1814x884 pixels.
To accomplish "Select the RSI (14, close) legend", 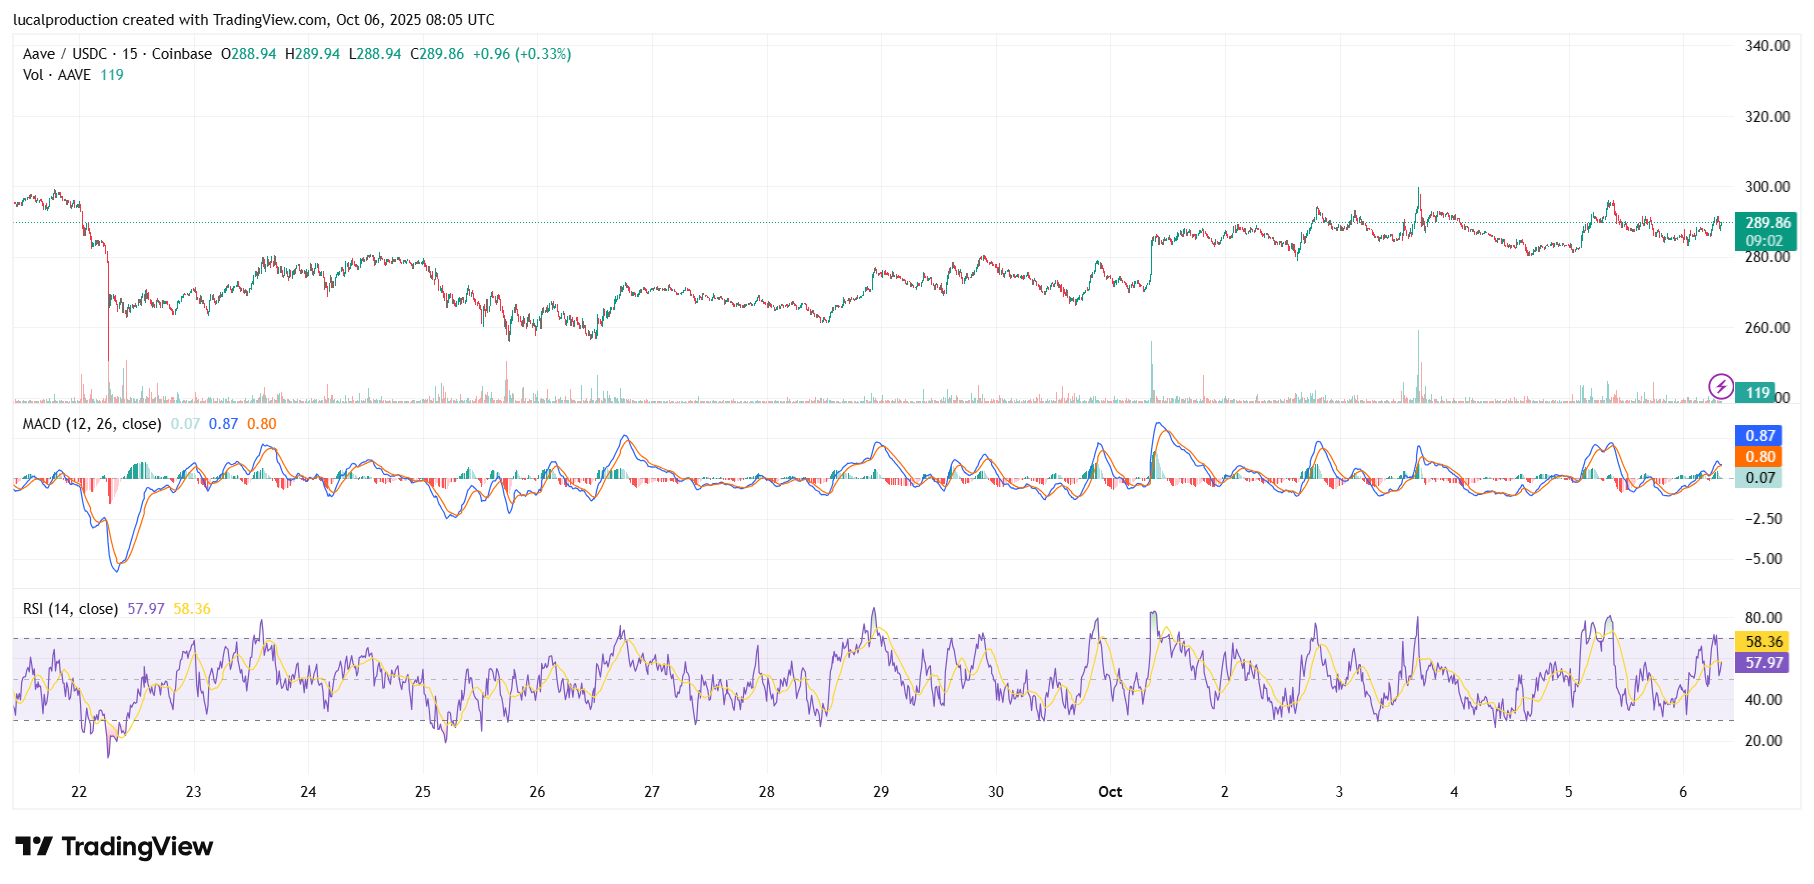I will pos(70,609).
